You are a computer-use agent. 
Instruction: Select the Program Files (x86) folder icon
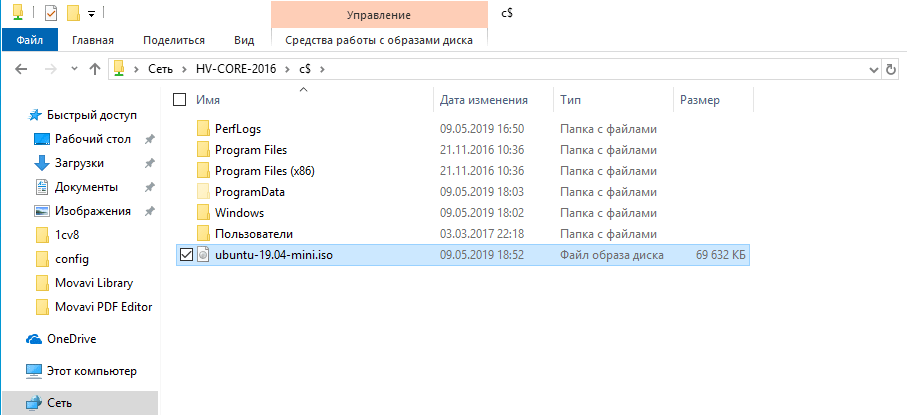202,170
